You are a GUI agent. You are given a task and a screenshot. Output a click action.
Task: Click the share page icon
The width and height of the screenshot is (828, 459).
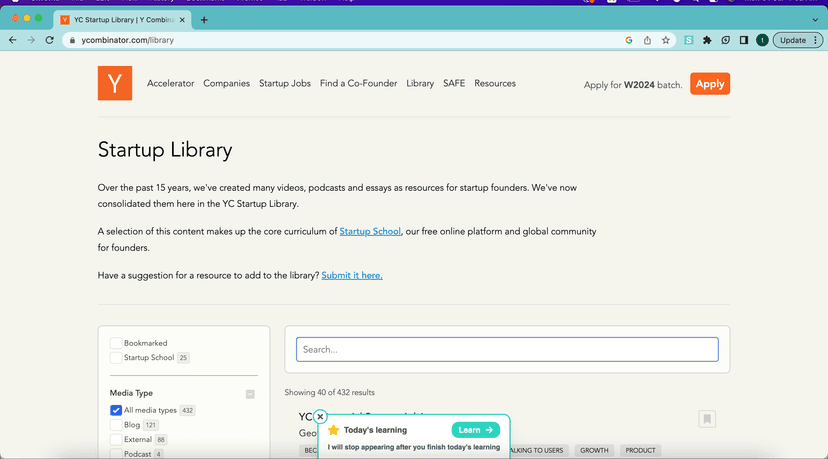tap(647, 40)
